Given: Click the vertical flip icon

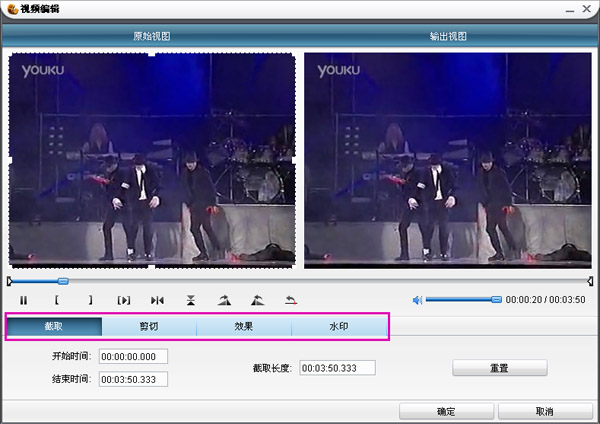Looking at the screenshot, I should coord(191,300).
